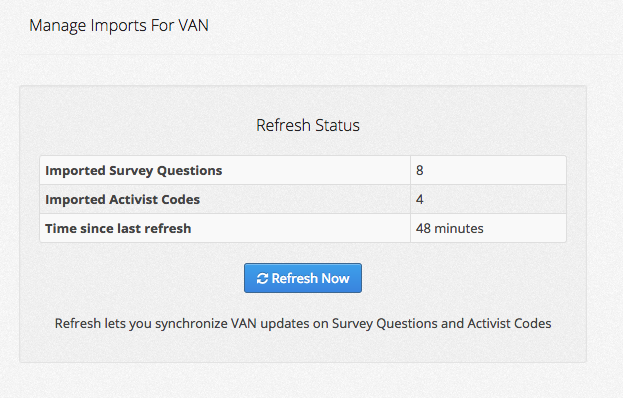The height and width of the screenshot is (398, 623).
Task: Click Activist Codes in the description sentence
Action: click(x=509, y=323)
